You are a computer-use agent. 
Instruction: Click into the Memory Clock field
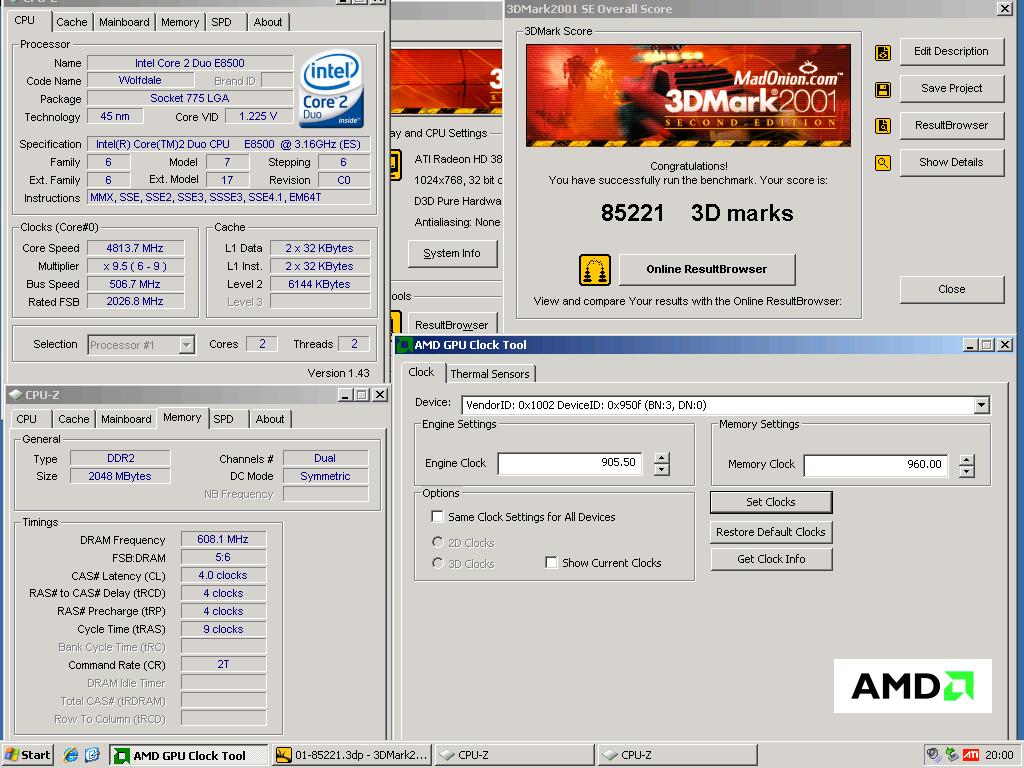tap(875, 465)
